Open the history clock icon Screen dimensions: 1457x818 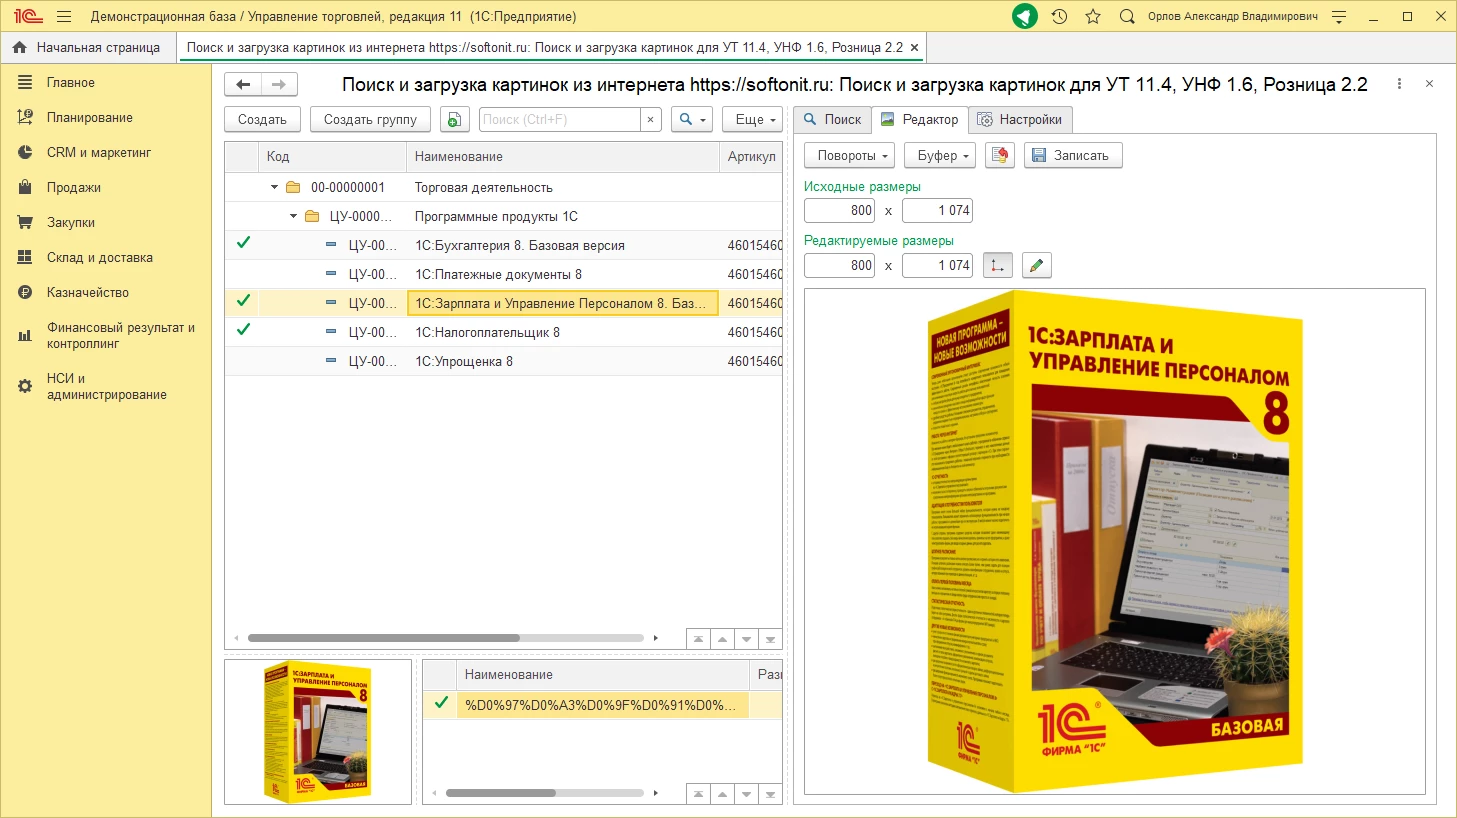coord(1059,16)
